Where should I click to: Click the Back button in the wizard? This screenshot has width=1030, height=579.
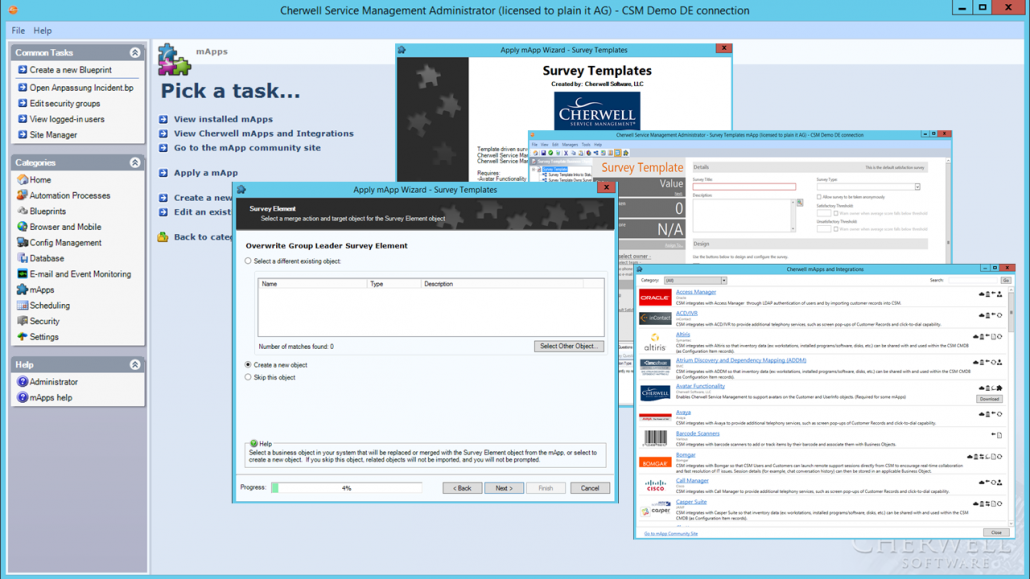pyautogui.click(x=462, y=488)
